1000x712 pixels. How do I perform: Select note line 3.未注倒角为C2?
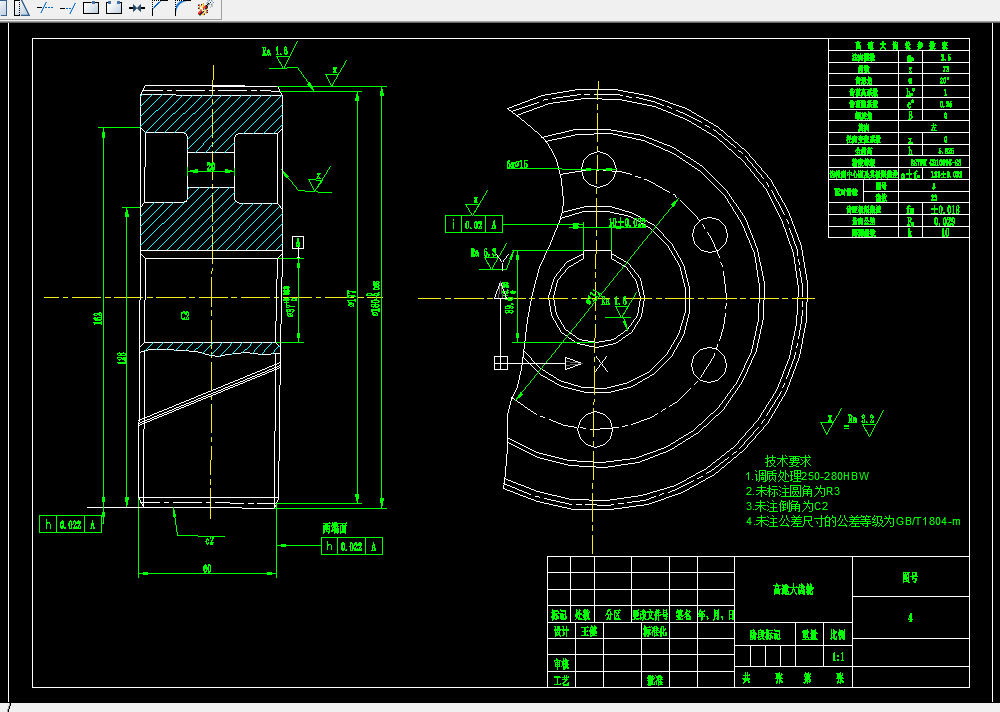coord(787,506)
